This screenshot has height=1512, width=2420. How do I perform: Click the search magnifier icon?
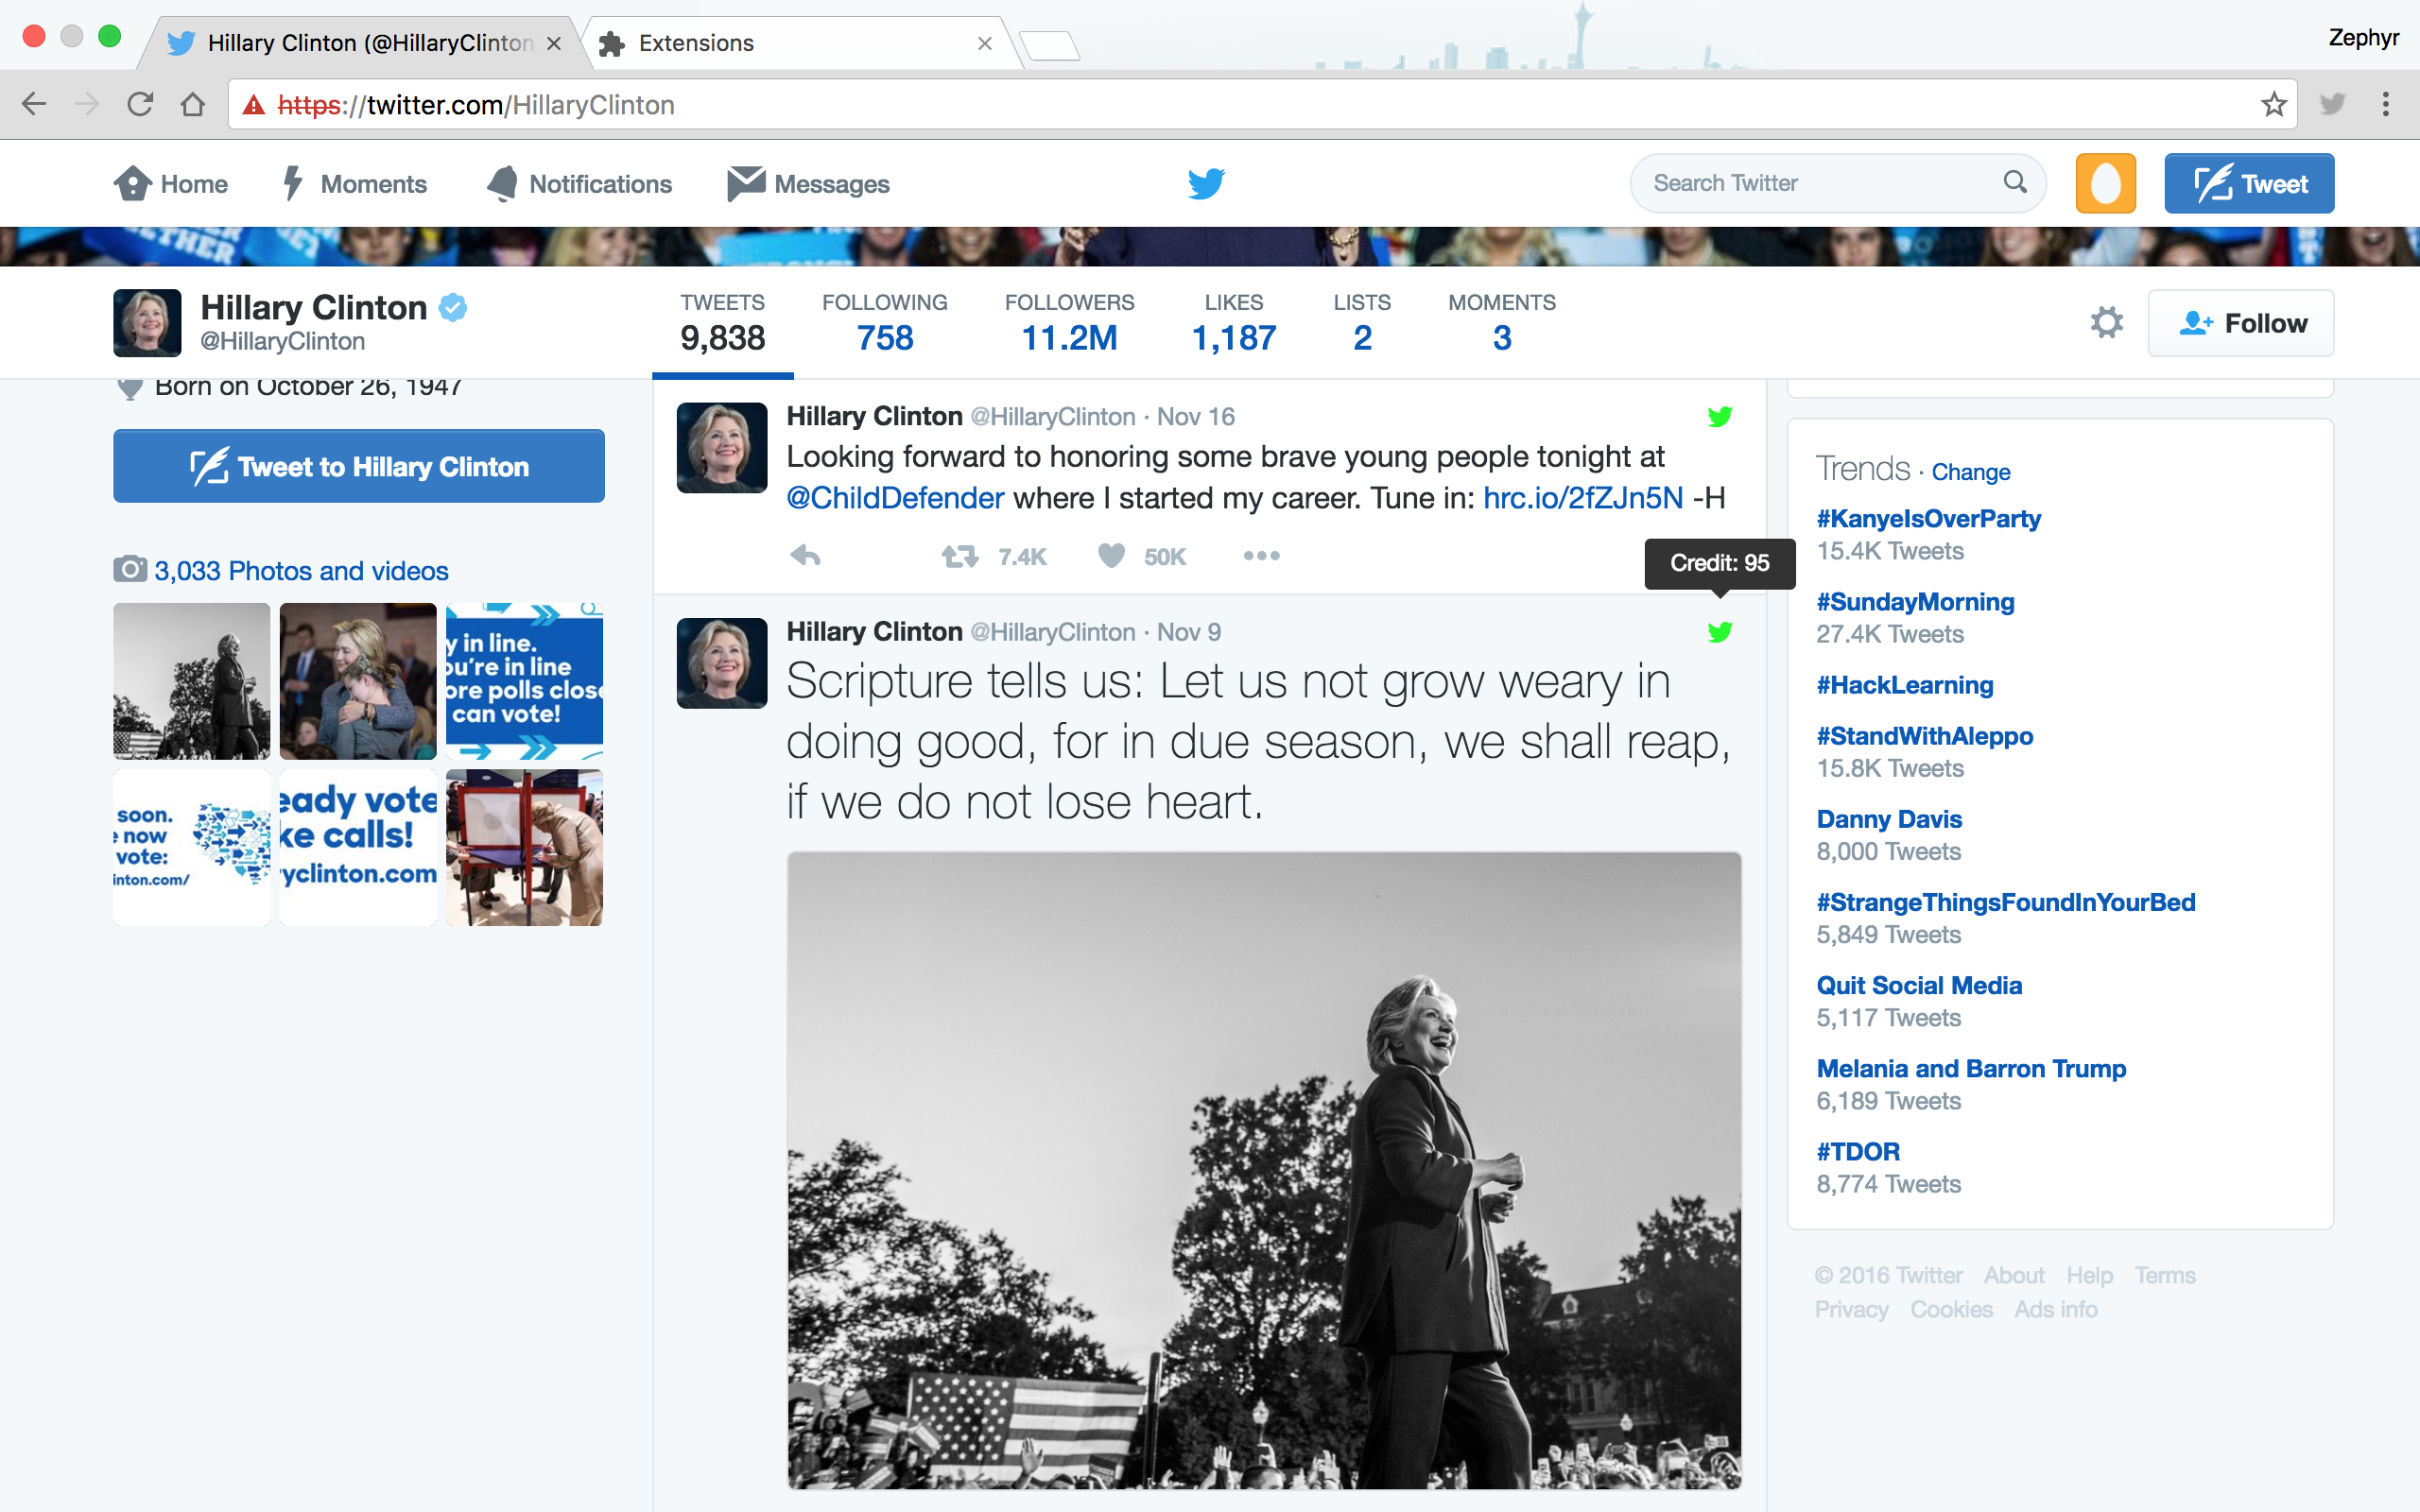click(x=2015, y=183)
